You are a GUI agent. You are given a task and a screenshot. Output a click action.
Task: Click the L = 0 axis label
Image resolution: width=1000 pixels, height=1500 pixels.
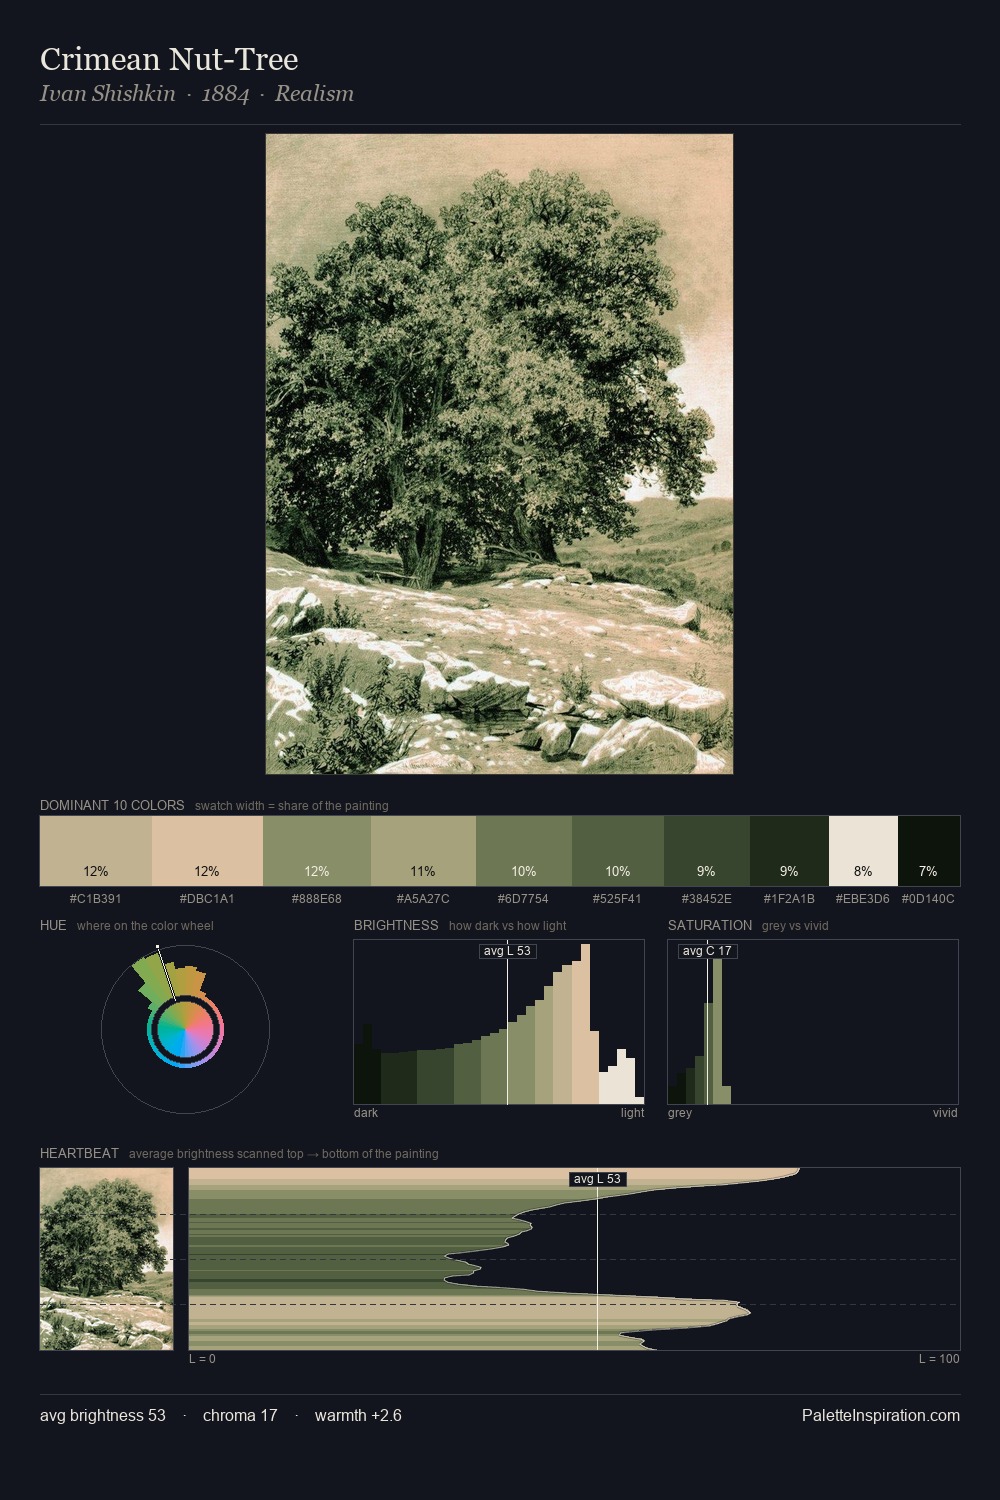[202, 1358]
